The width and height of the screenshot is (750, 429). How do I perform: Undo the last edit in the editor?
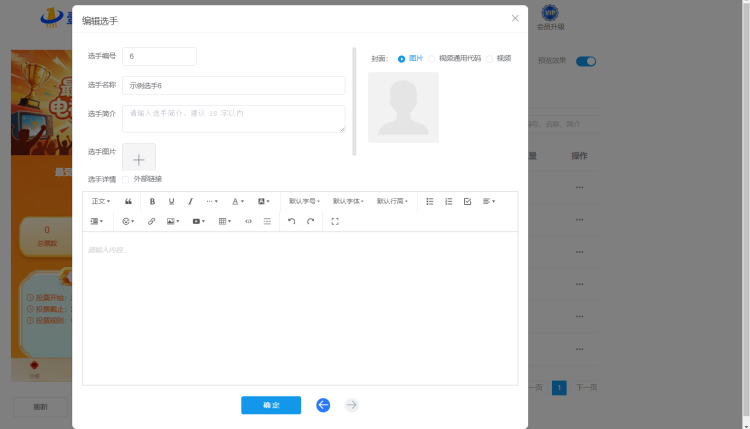click(x=291, y=221)
